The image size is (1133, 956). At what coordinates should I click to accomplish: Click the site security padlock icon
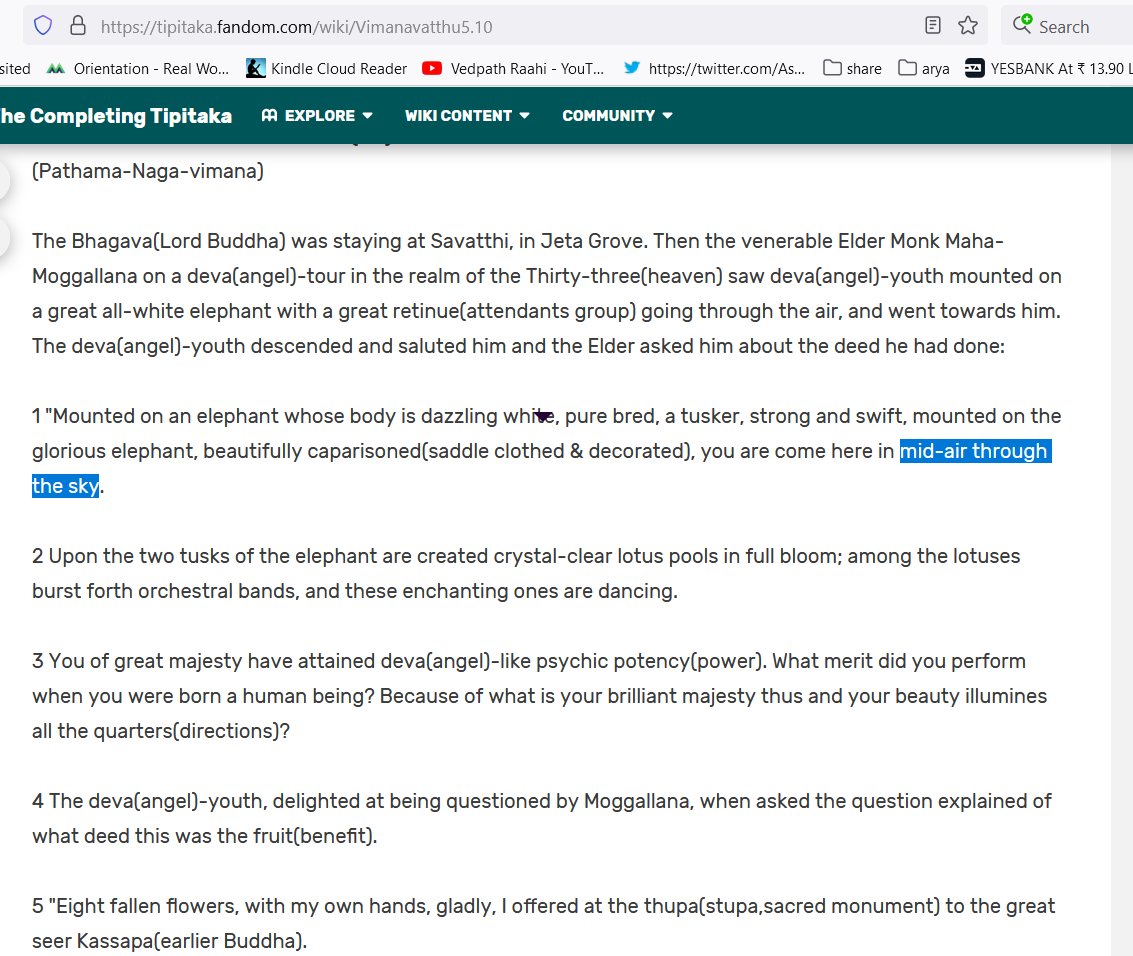(78, 26)
